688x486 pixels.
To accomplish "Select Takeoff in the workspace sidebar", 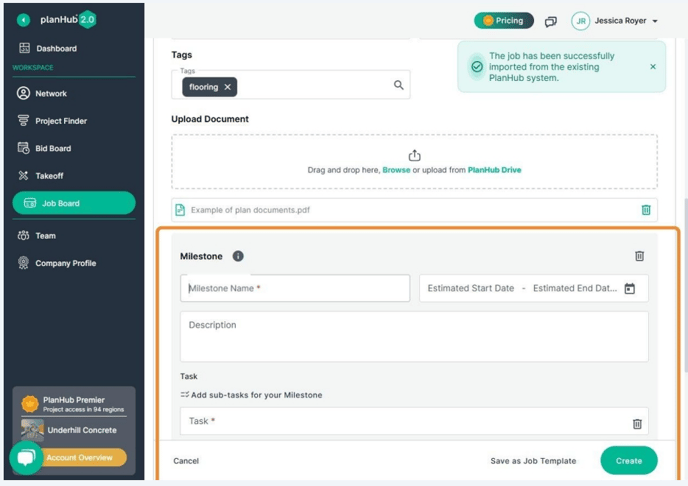I will coord(49,175).
